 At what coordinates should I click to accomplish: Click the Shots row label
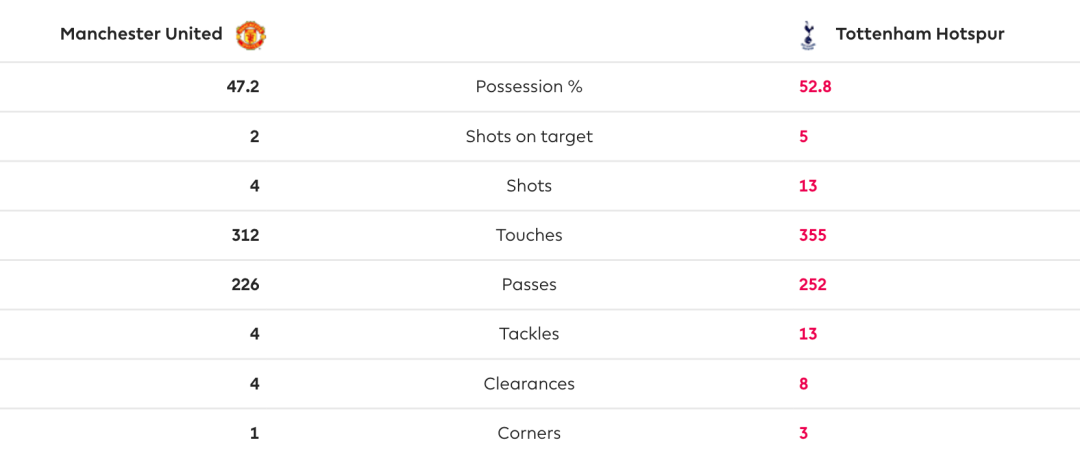[529, 186]
